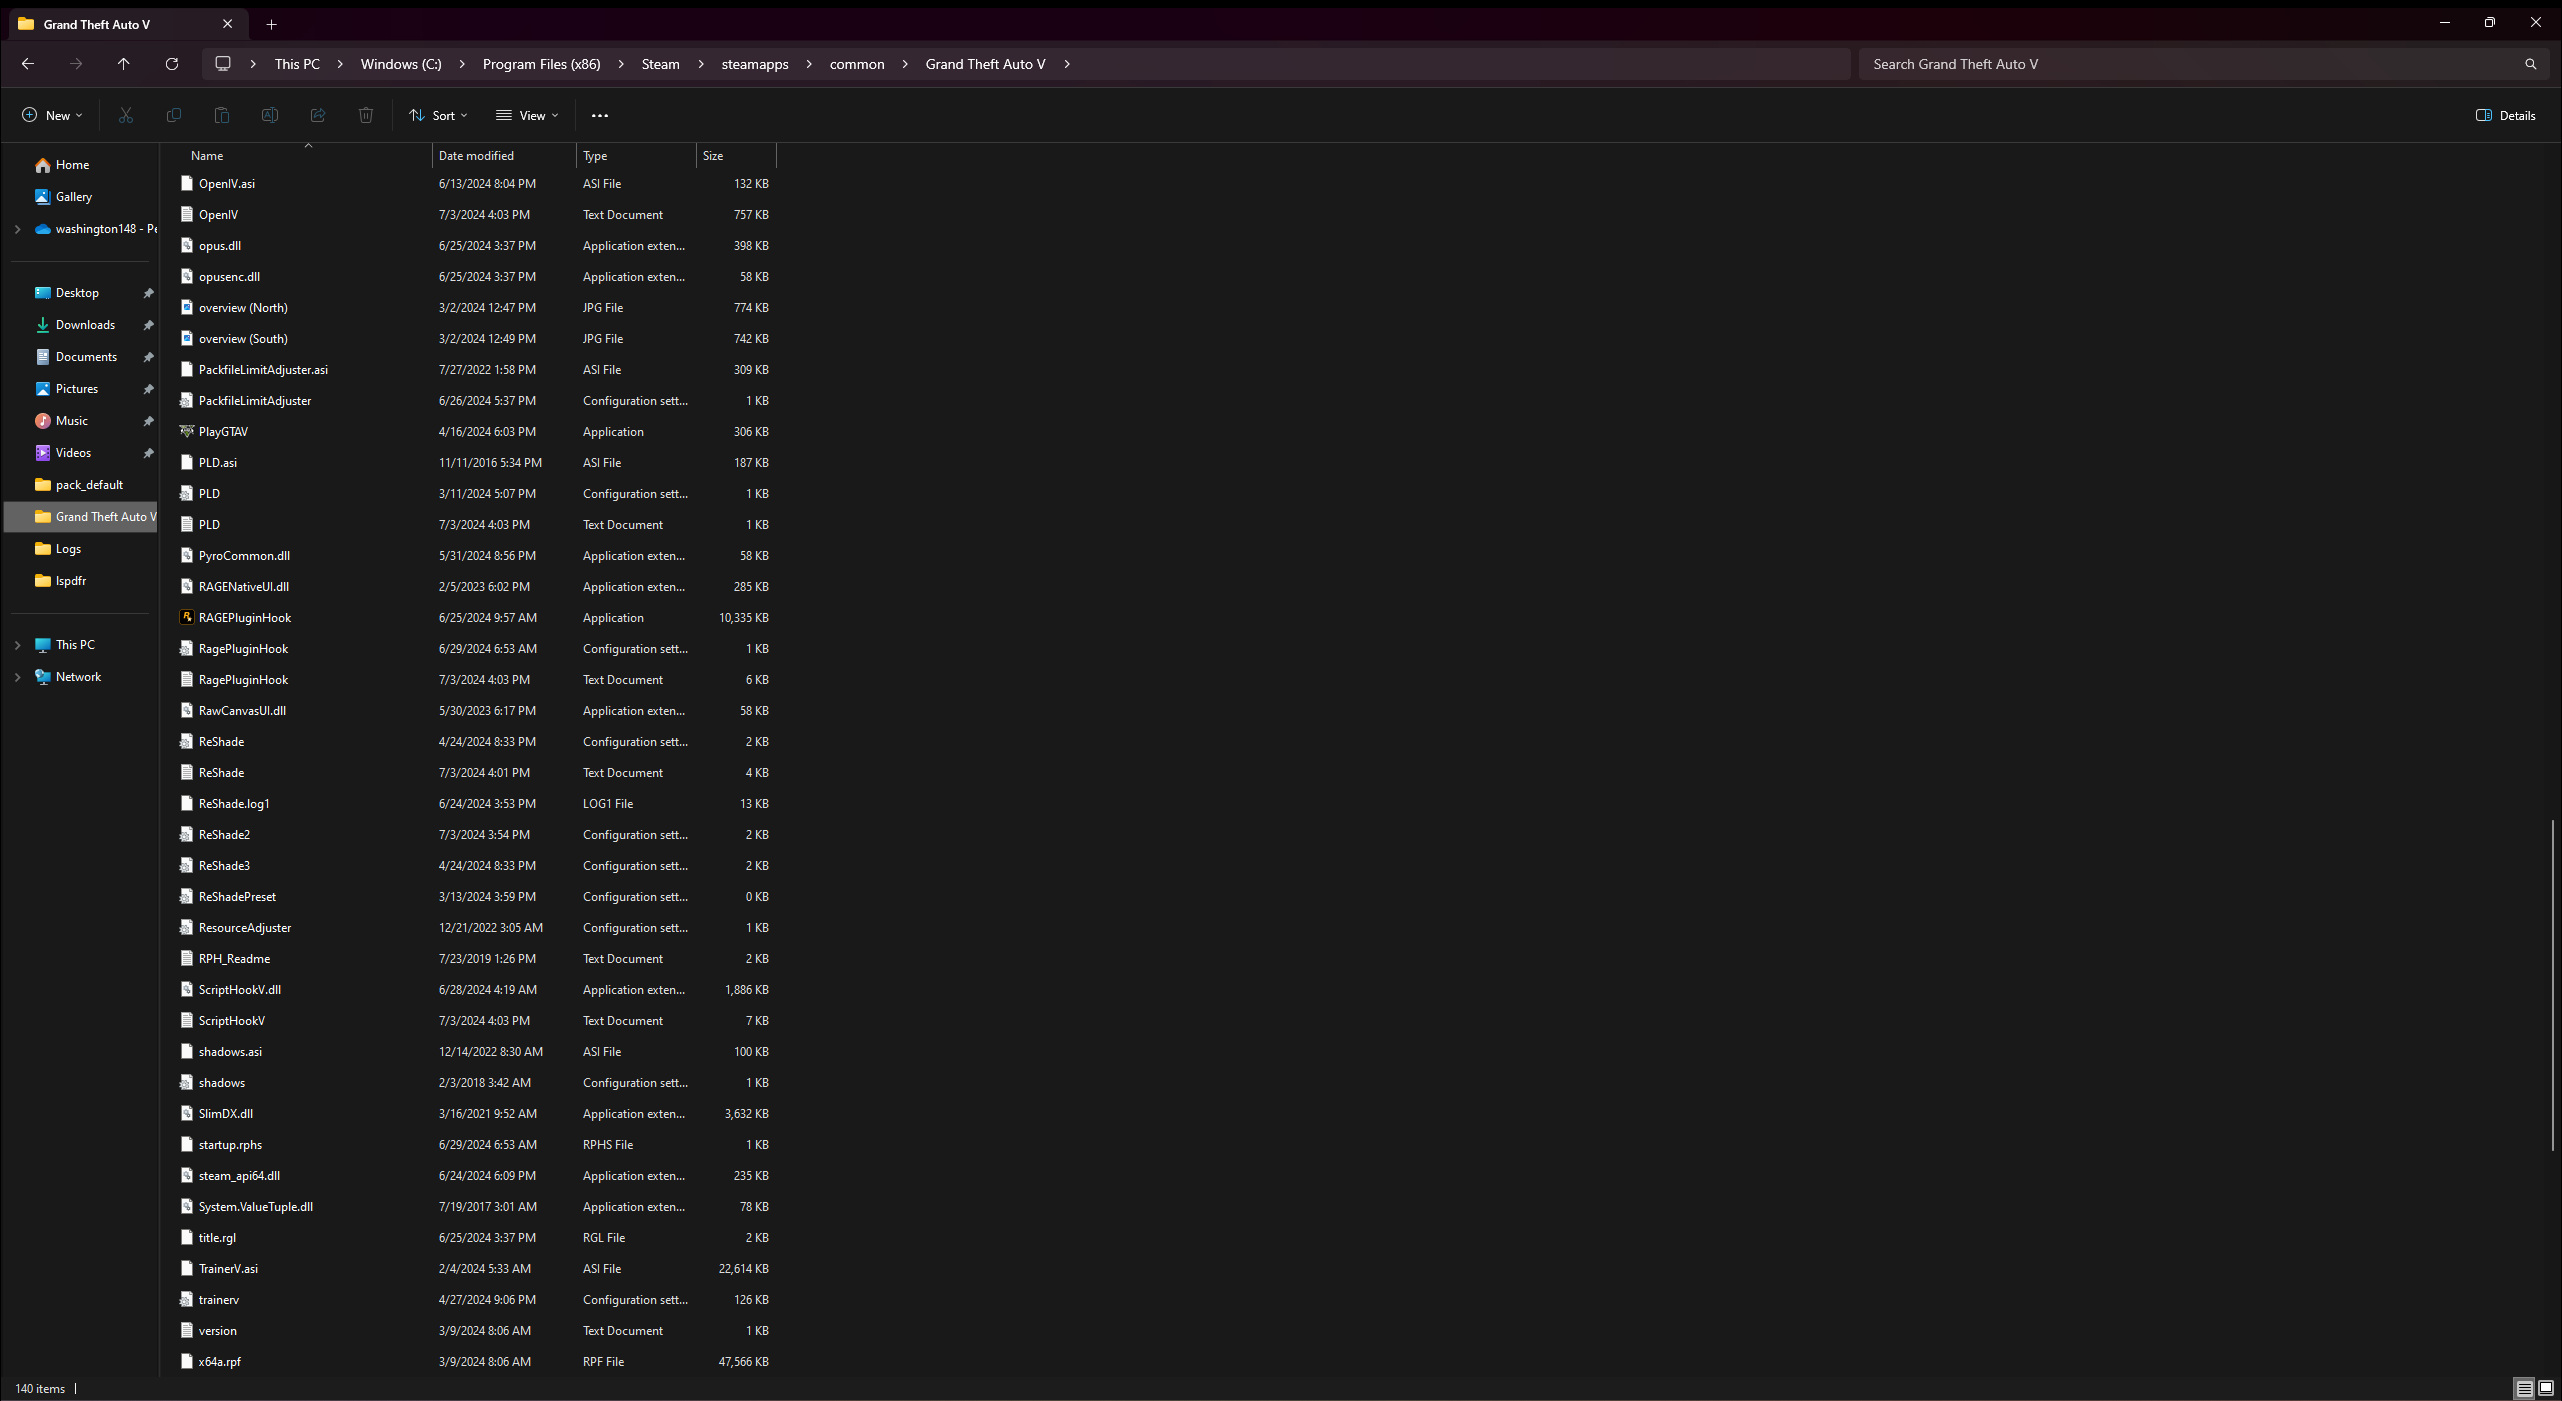Click the search magnifier icon
Viewport: 2562px width, 1401px height.
coord(2530,64)
